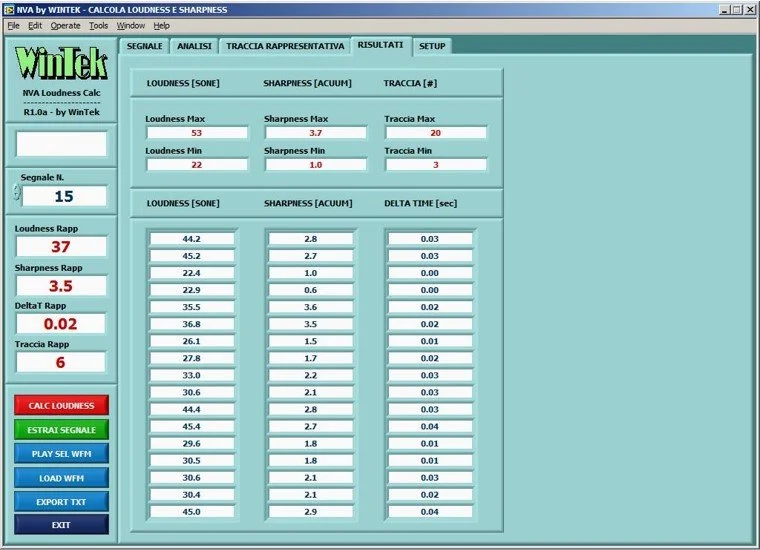Click sharpness cell 1.7

[311, 358]
